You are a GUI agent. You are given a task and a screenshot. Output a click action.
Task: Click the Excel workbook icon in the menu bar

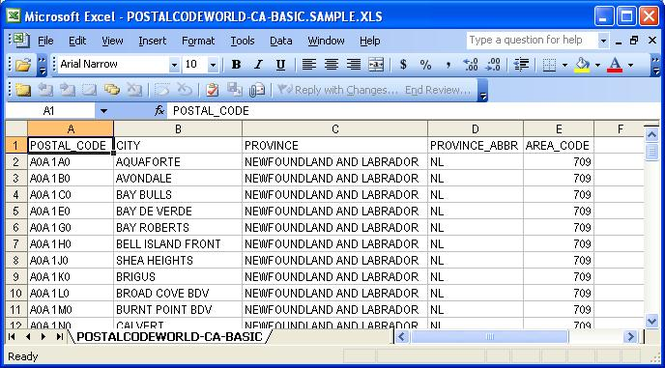20,41
